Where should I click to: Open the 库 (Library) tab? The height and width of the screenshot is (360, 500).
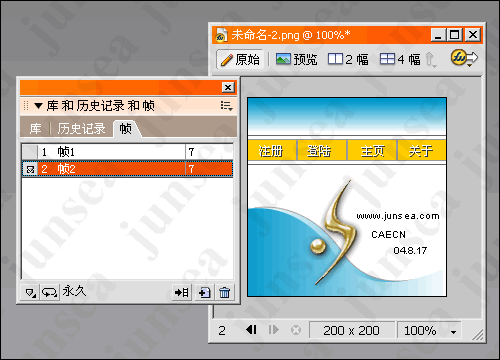pyautogui.click(x=35, y=129)
